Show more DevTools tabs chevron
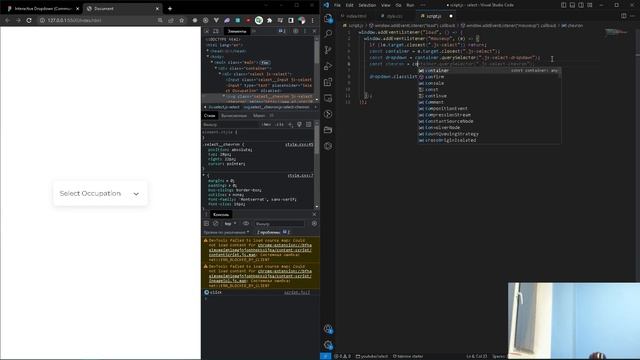This screenshot has width=640, height=360. click(254, 31)
